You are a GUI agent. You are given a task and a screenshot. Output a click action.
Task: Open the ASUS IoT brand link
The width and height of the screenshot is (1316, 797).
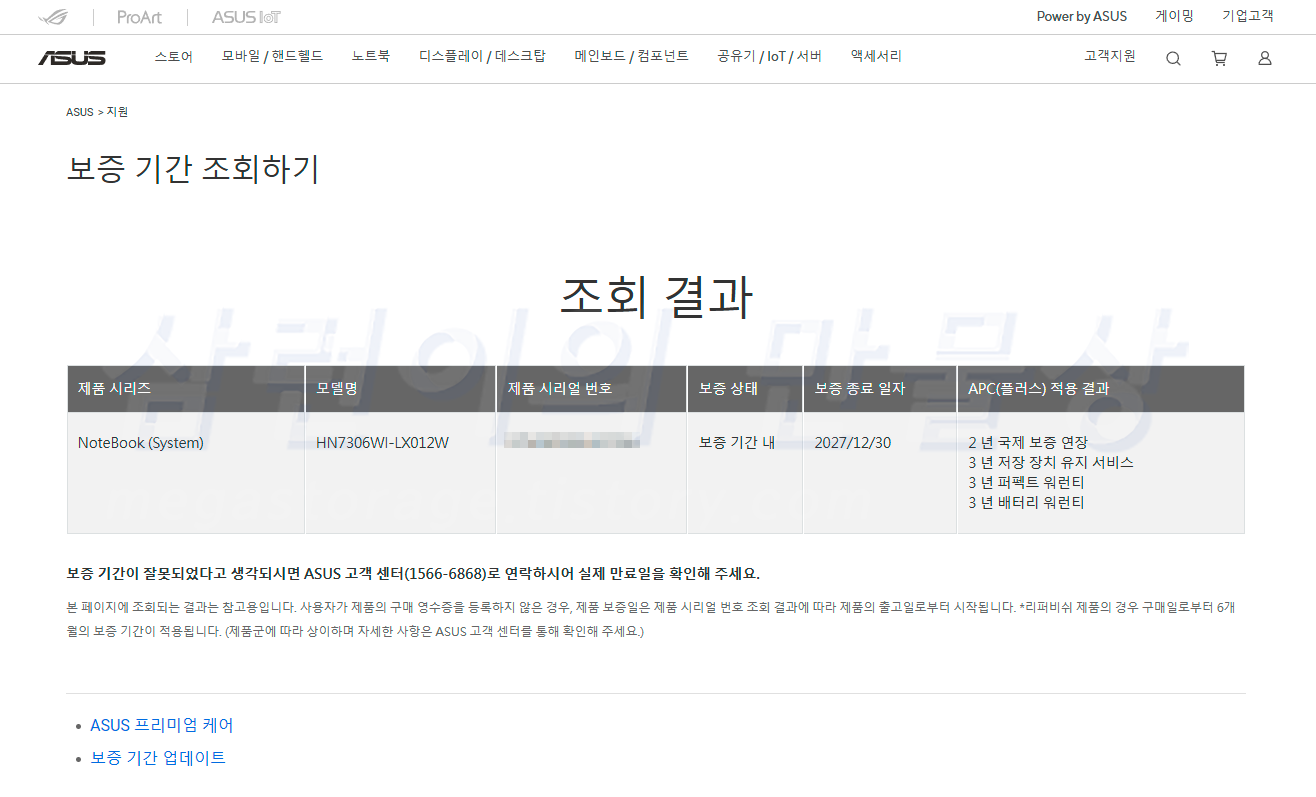click(246, 17)
